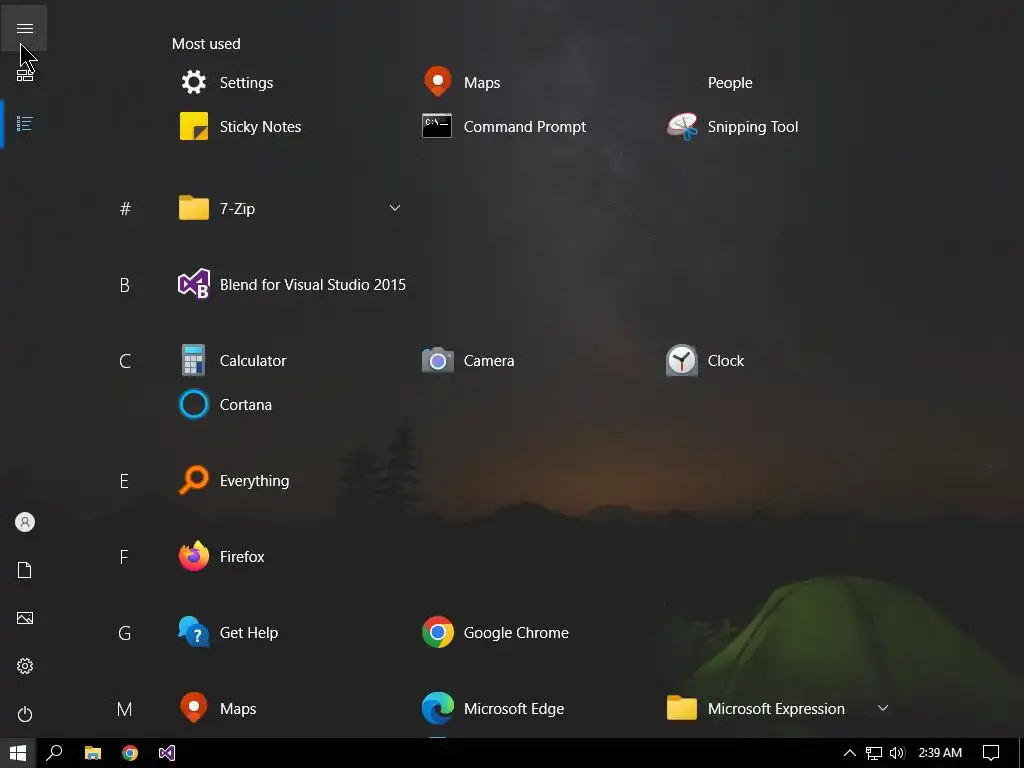Click the E letter header

point(125,481)
